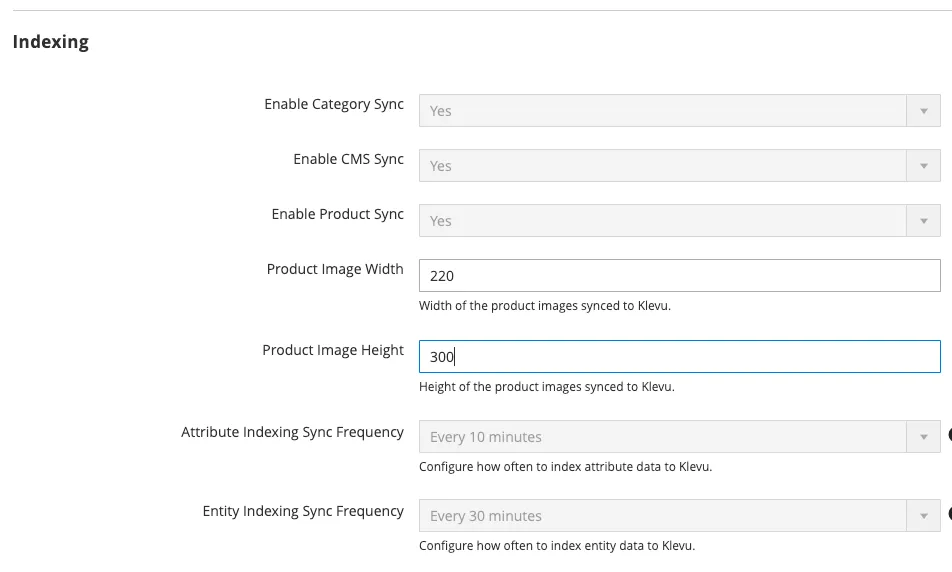Click 'Height of the product images' note
The height and width of the screenshot is (572, 952).
(x=546, y=386)
